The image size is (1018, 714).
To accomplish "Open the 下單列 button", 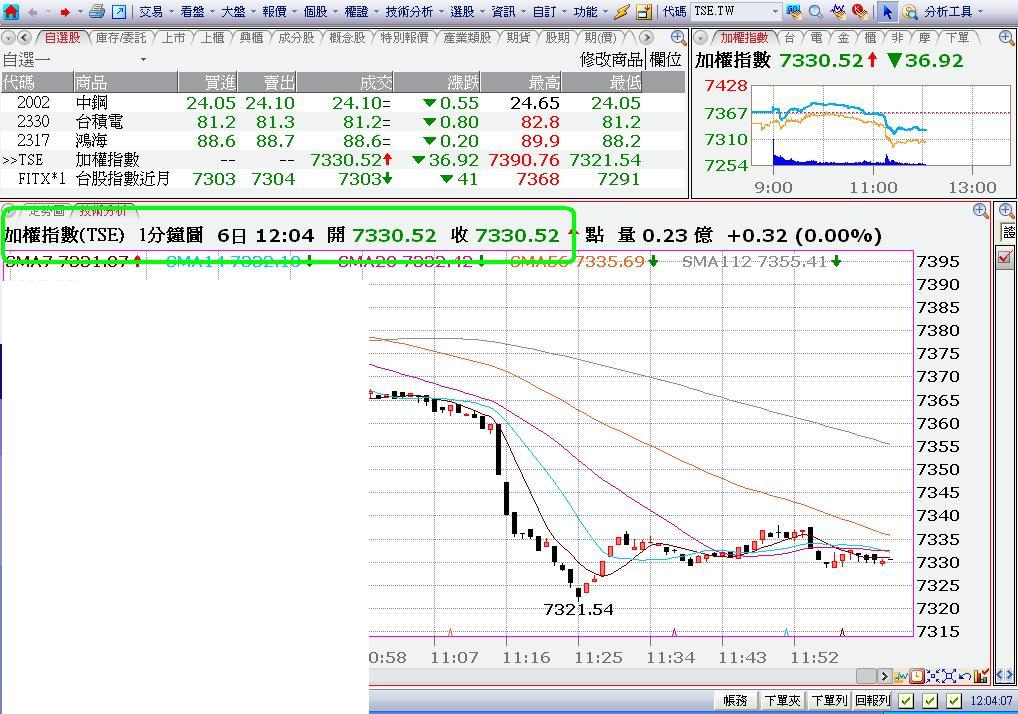I will 829,701.
